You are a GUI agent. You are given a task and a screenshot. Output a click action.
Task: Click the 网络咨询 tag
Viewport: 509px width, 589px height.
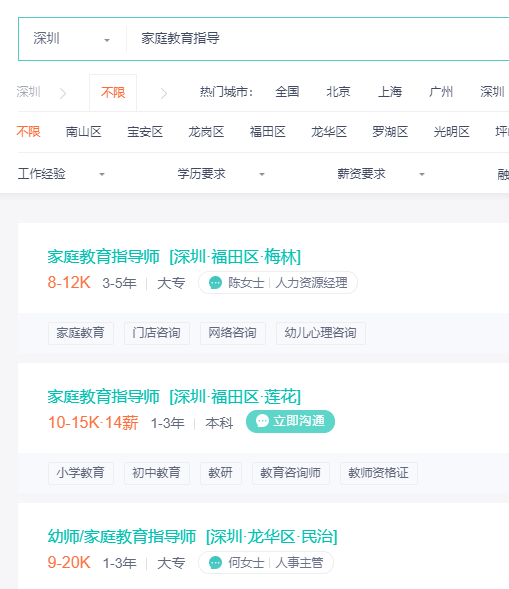coord(233,333)
